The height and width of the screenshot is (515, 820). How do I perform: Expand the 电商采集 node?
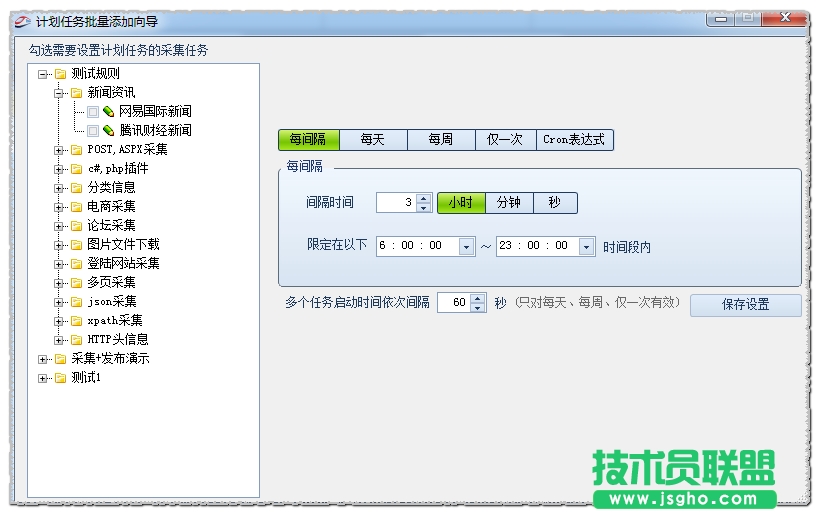pos(59,208)
